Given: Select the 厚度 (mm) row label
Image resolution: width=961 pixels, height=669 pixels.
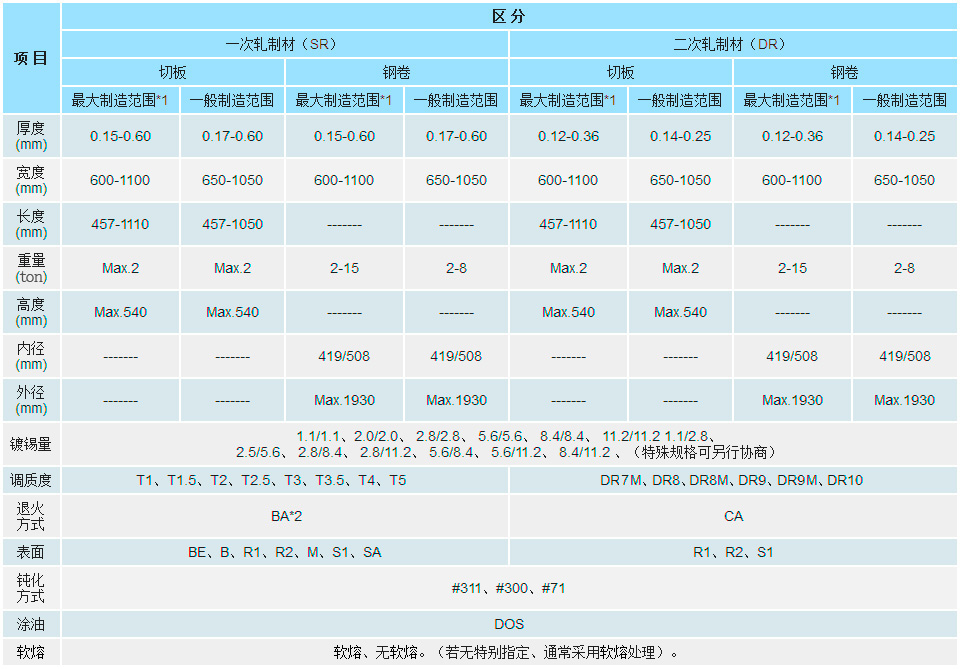Looking at the screenshot, I should [x=31, y=136].
